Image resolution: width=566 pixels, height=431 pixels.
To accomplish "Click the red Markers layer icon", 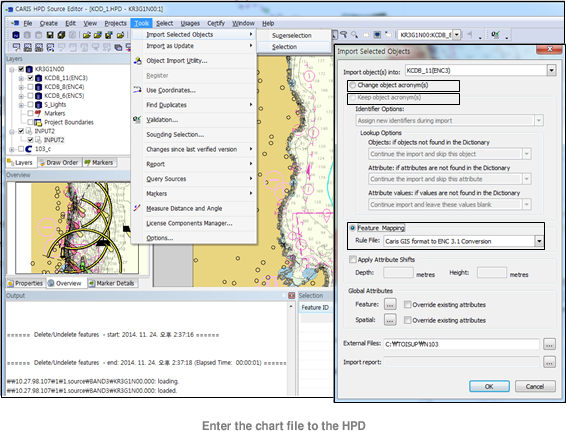I will (38, 113).
